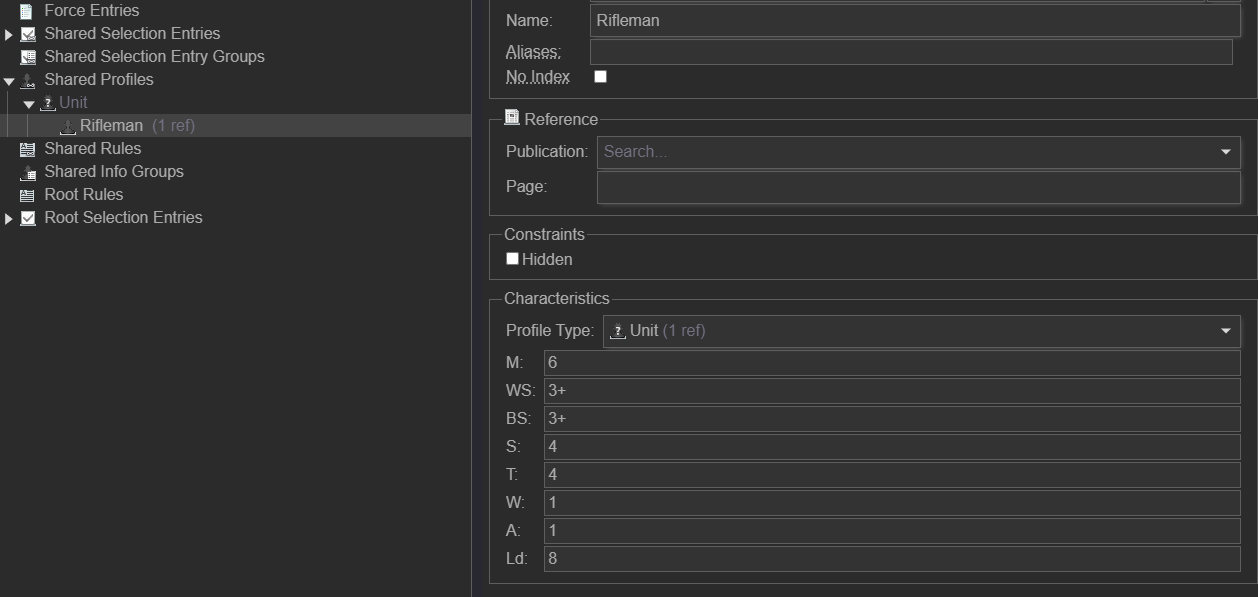Screen dimensions: 1258x597
Task: Collapse the Shared Profiles node
Action: point(9,80)
